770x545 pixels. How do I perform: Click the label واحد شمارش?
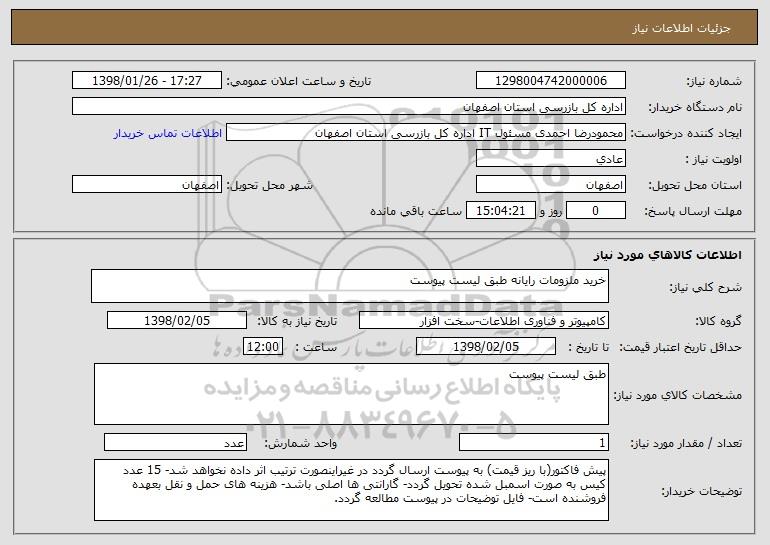(x=301, y=443)
